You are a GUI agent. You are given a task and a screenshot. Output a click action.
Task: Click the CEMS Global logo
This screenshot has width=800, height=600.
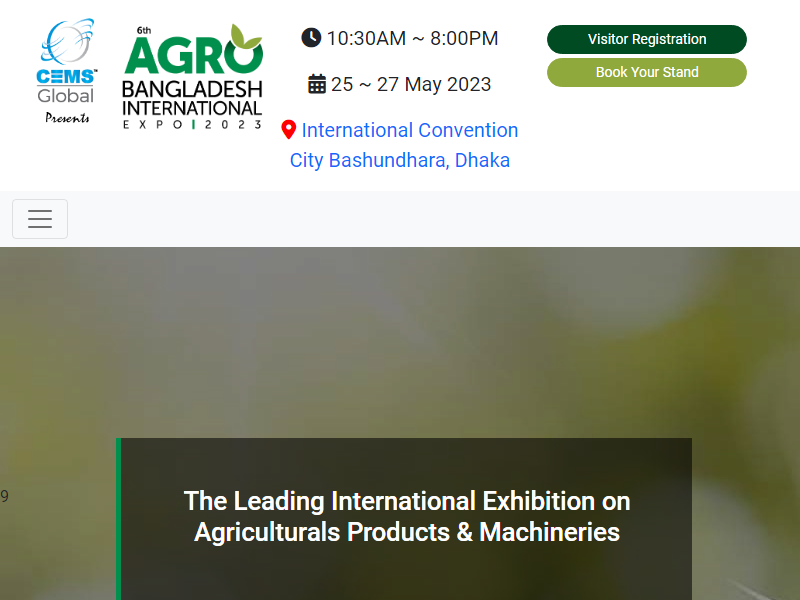pyautogui.click(x=66, y=71)
